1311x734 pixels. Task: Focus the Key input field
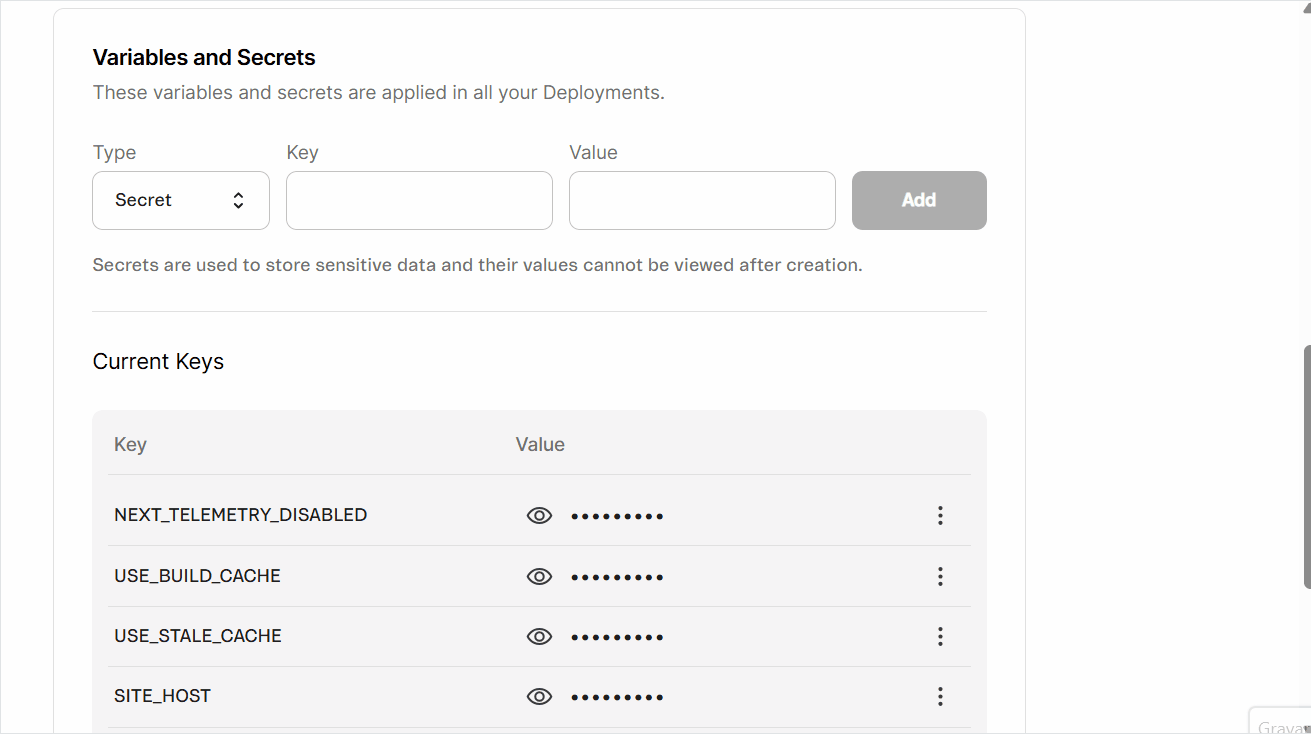click(419, 200)
